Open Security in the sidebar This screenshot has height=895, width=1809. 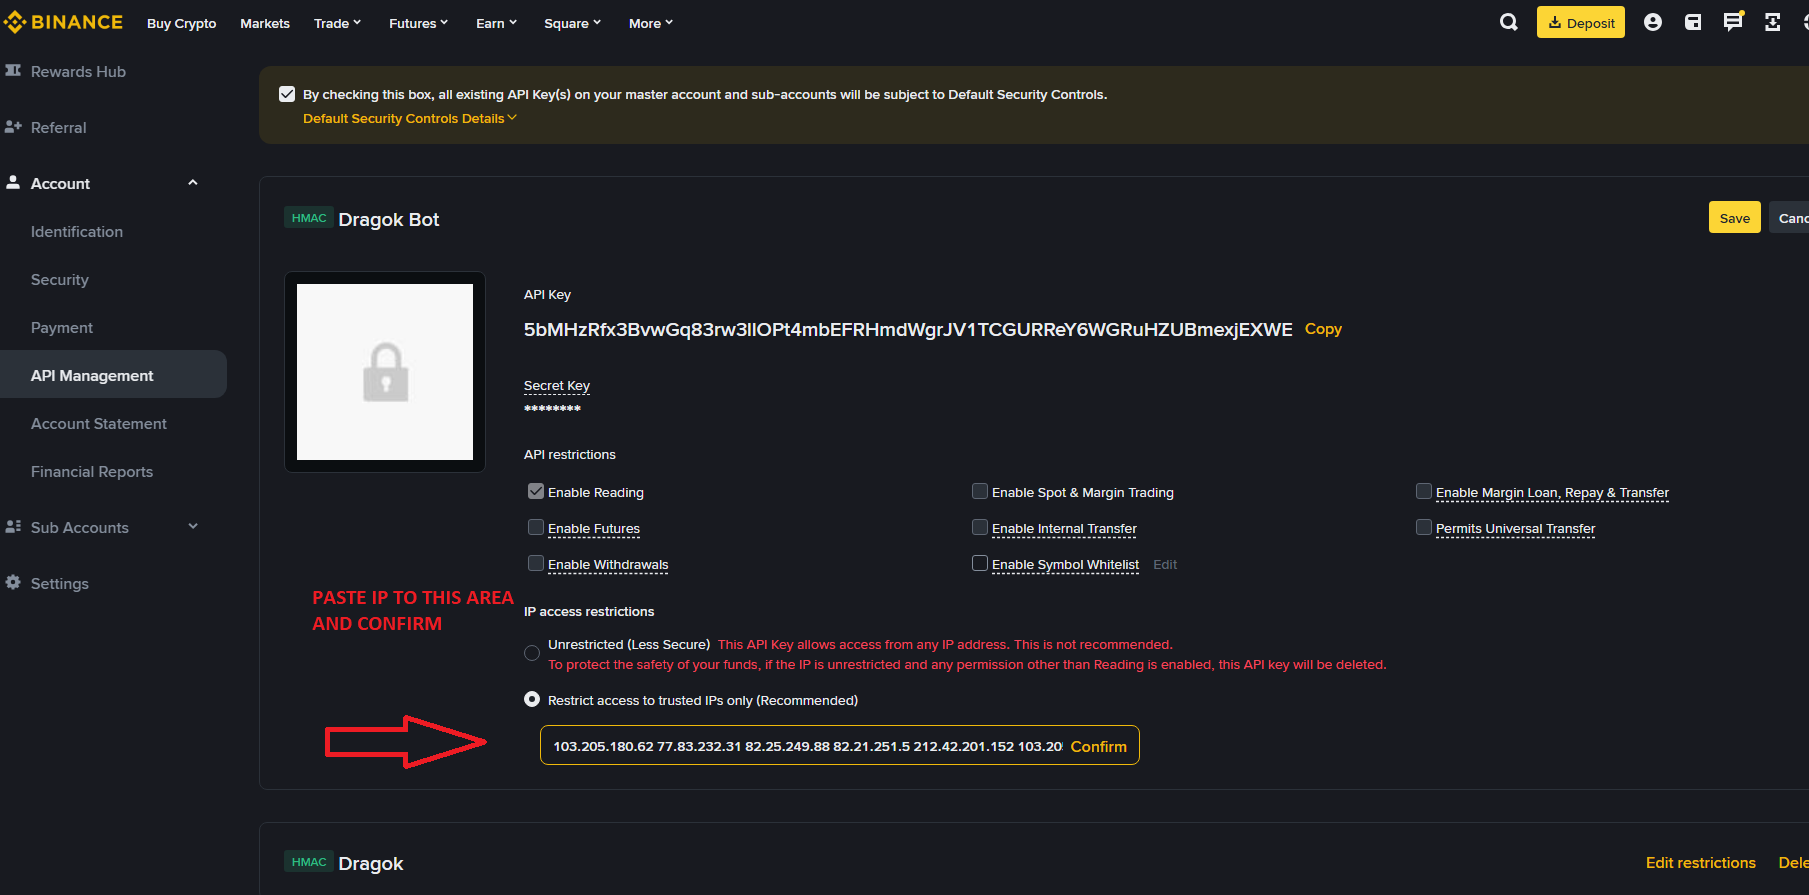pos(60,279)
